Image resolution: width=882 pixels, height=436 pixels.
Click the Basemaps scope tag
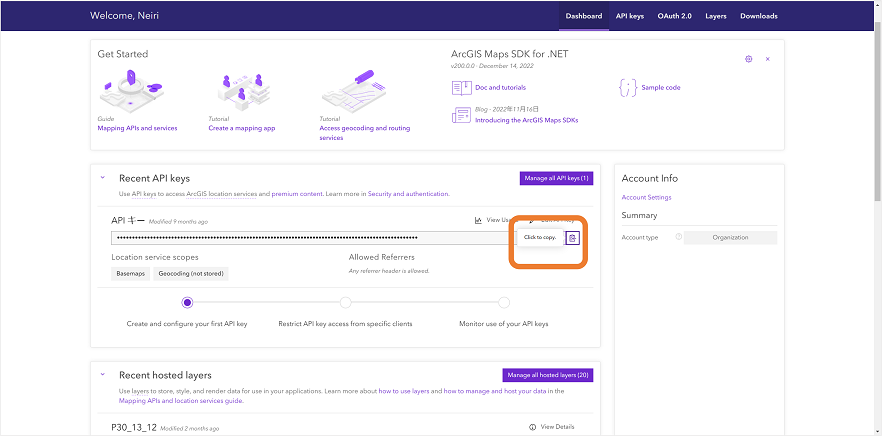click(130, 274)
